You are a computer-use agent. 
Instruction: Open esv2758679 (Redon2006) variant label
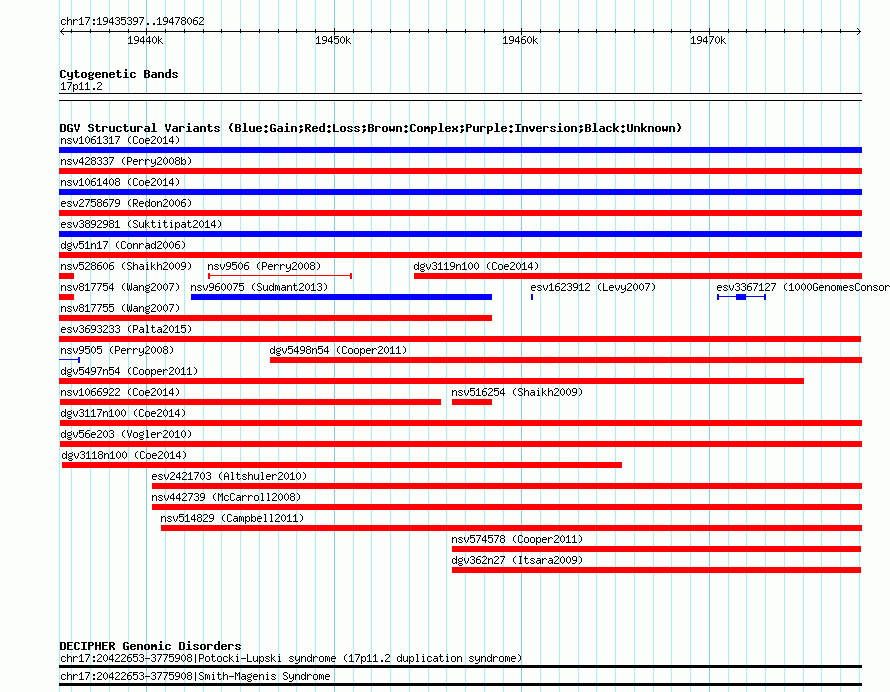tap(126, 203)
